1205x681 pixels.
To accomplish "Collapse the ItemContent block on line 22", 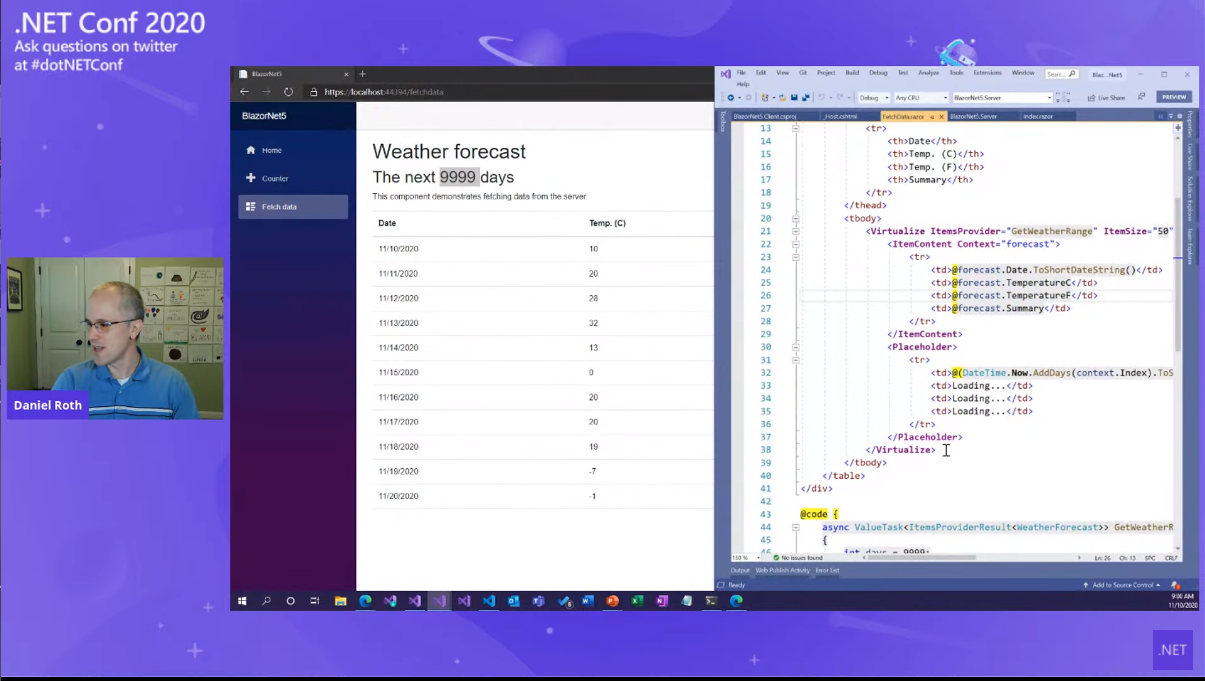I will pyautogui.click(x=795, y=244).
